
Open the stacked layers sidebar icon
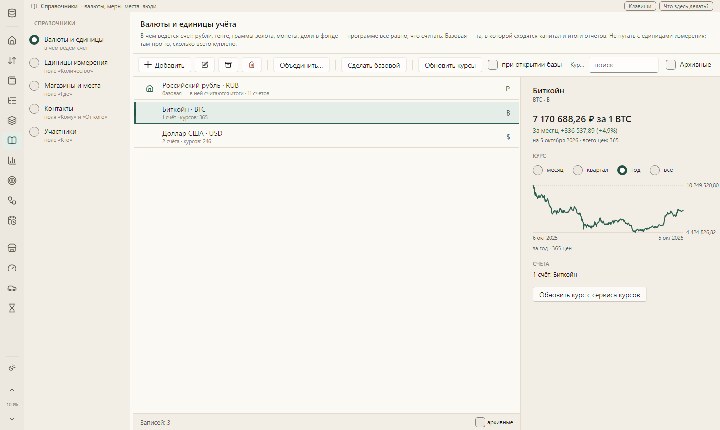coord(12,120)
